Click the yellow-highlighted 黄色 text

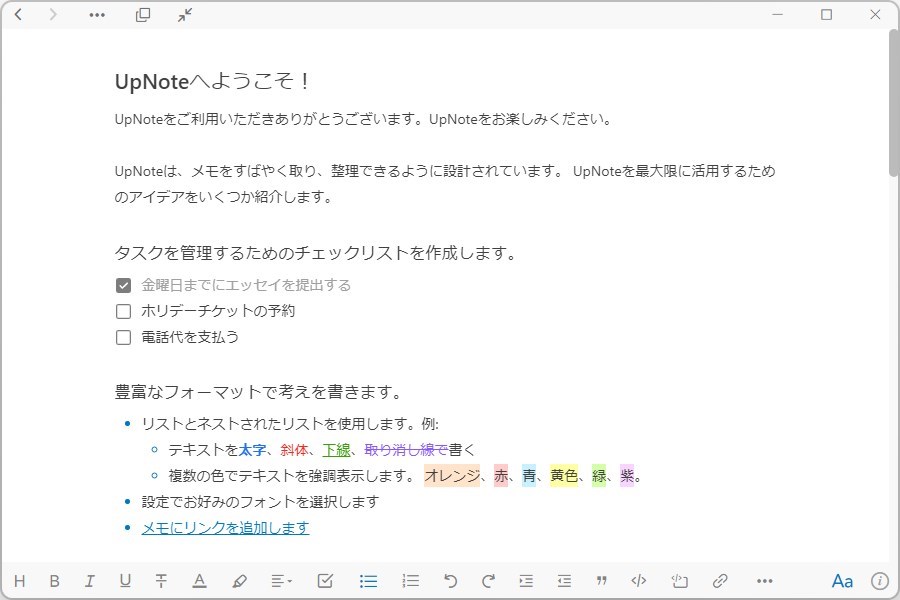(x=564, y=475)
